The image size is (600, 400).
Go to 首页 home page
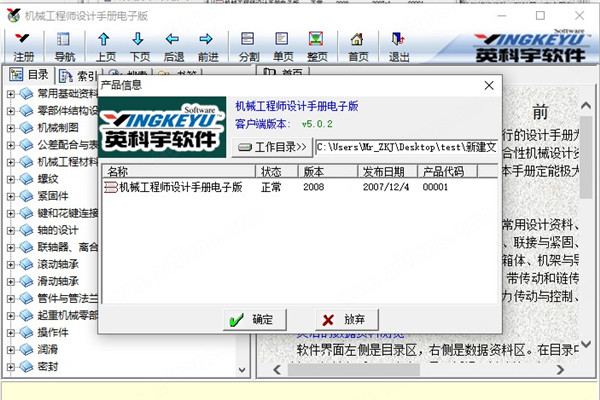357,46
